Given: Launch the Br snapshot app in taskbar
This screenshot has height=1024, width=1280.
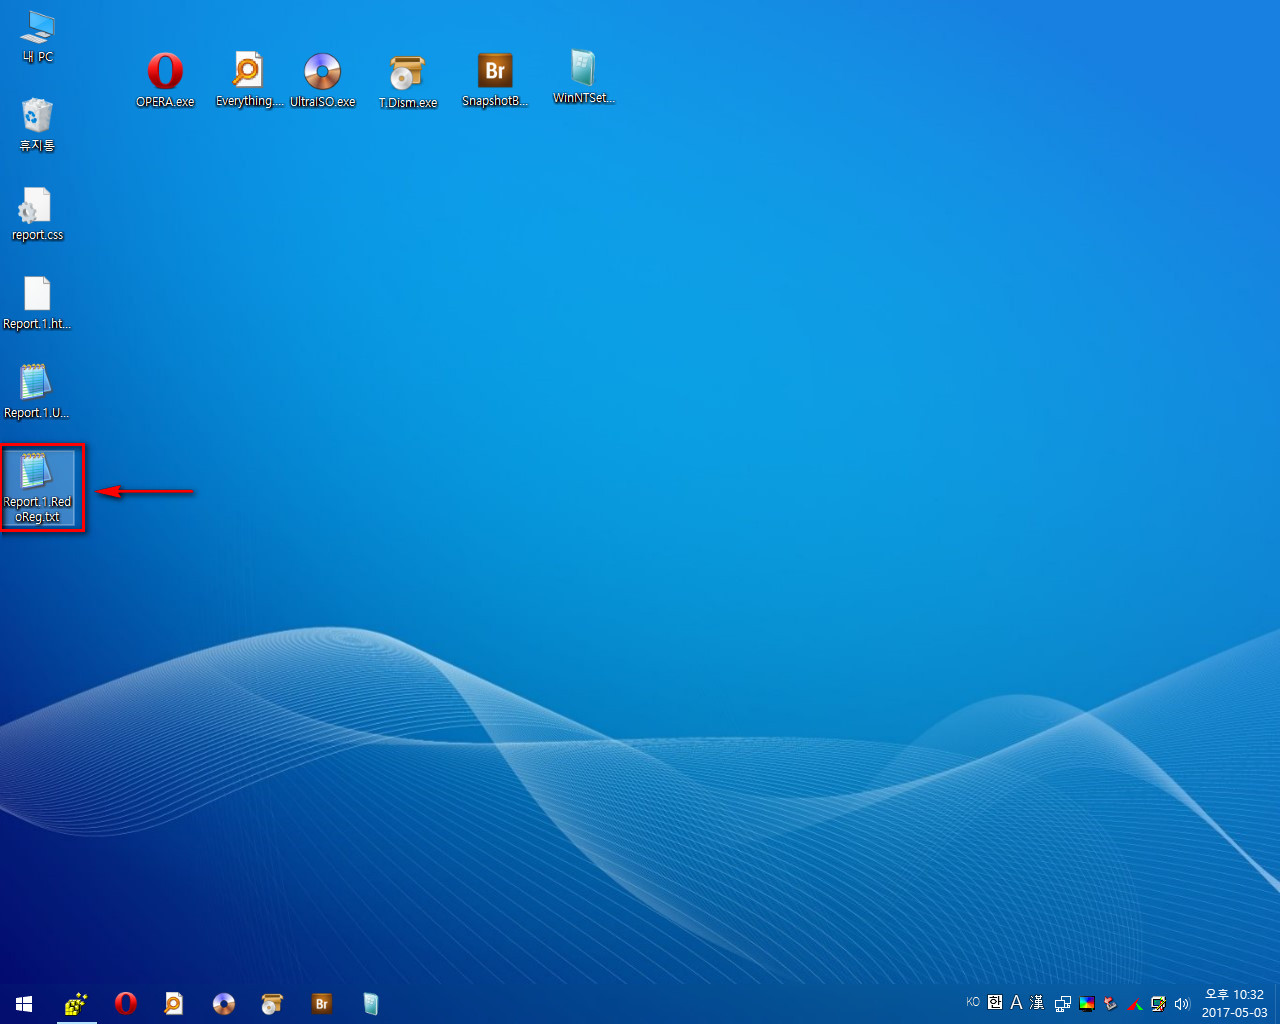Looking at the screenshot, I should [x=321, y=1003].
